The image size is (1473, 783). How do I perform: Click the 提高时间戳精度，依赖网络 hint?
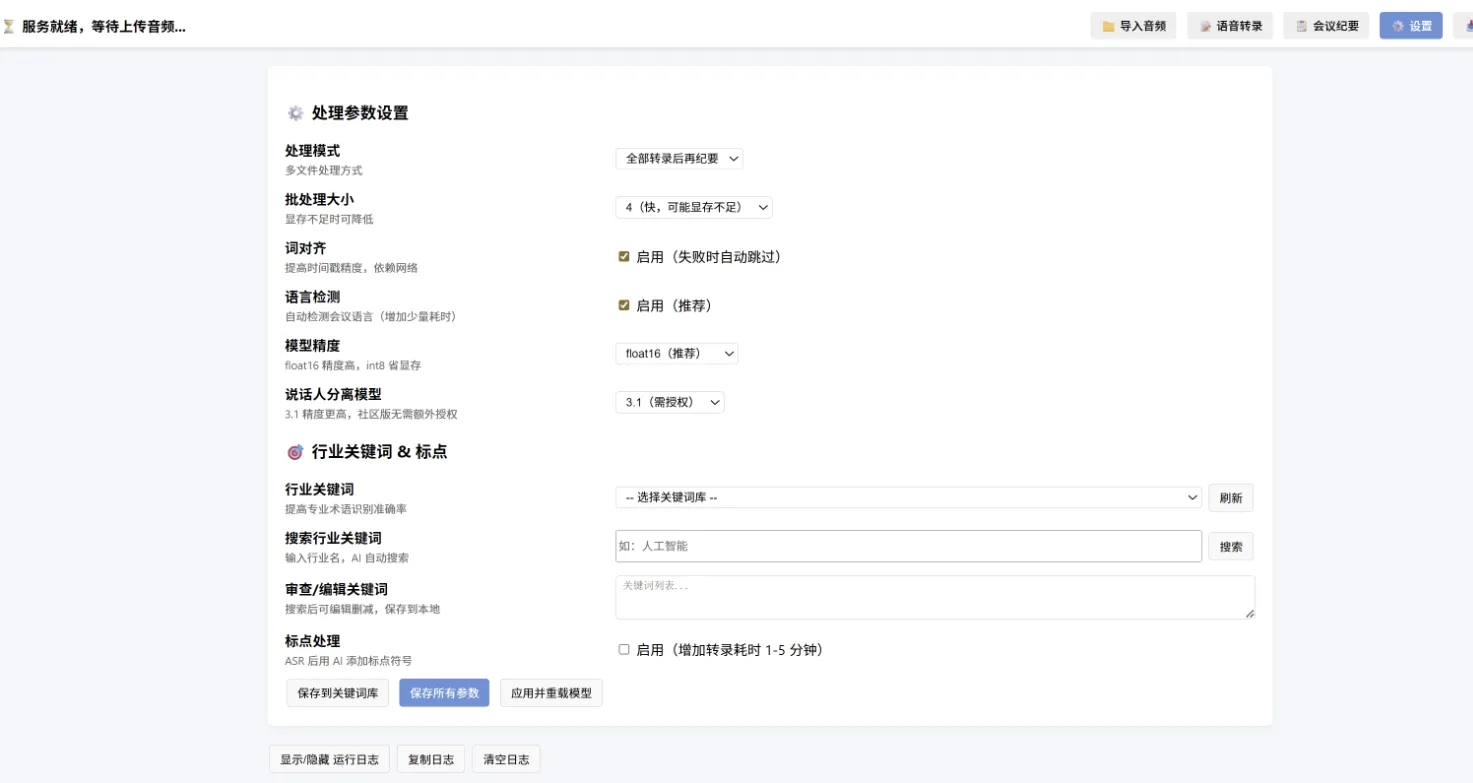pos(352,268)
